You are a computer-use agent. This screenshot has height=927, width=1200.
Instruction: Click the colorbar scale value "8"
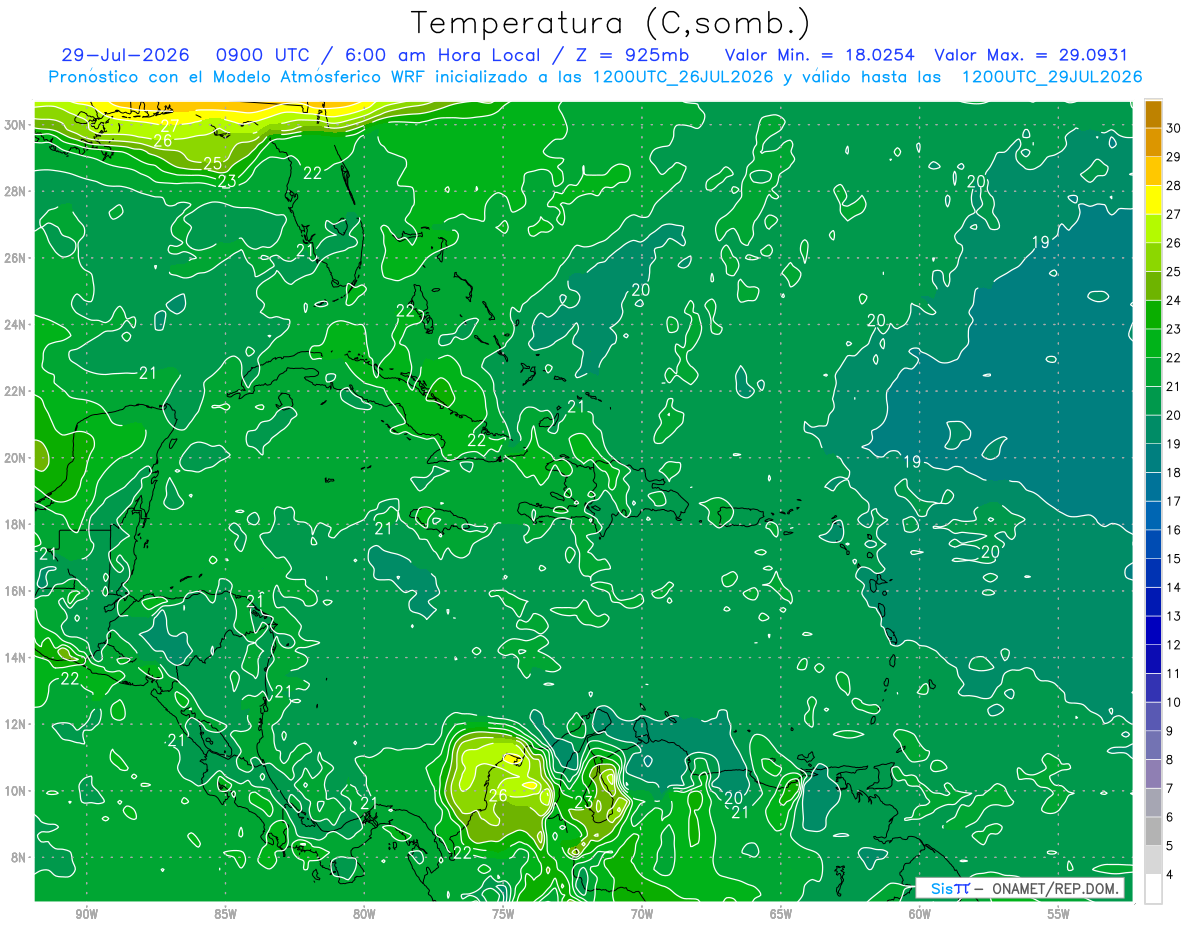[x=1170, y=760]
